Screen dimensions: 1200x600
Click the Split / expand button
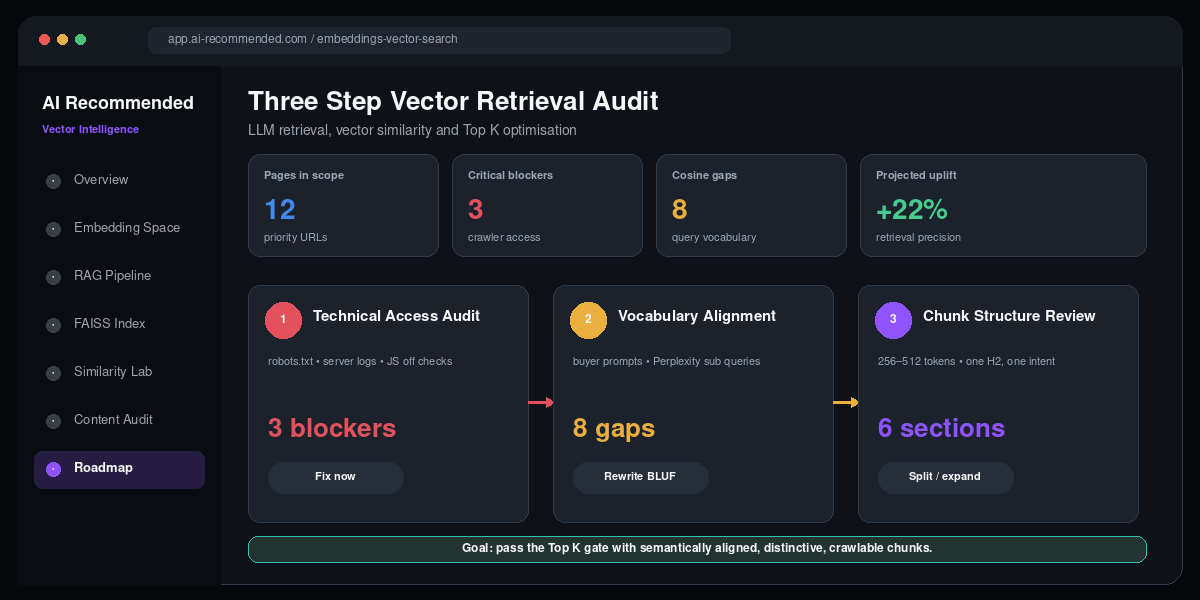click(946, 477)
